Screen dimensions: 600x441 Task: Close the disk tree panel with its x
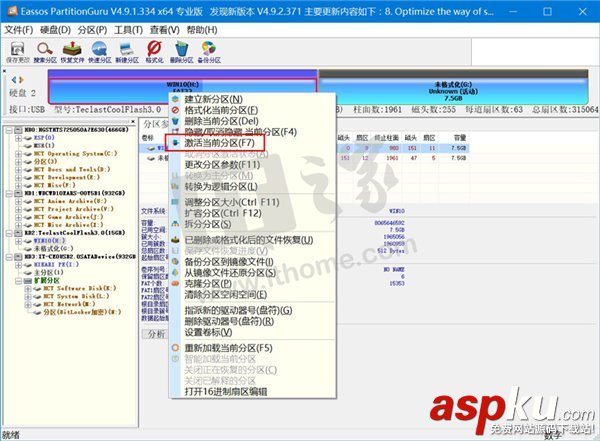click(x=133, y=121)
